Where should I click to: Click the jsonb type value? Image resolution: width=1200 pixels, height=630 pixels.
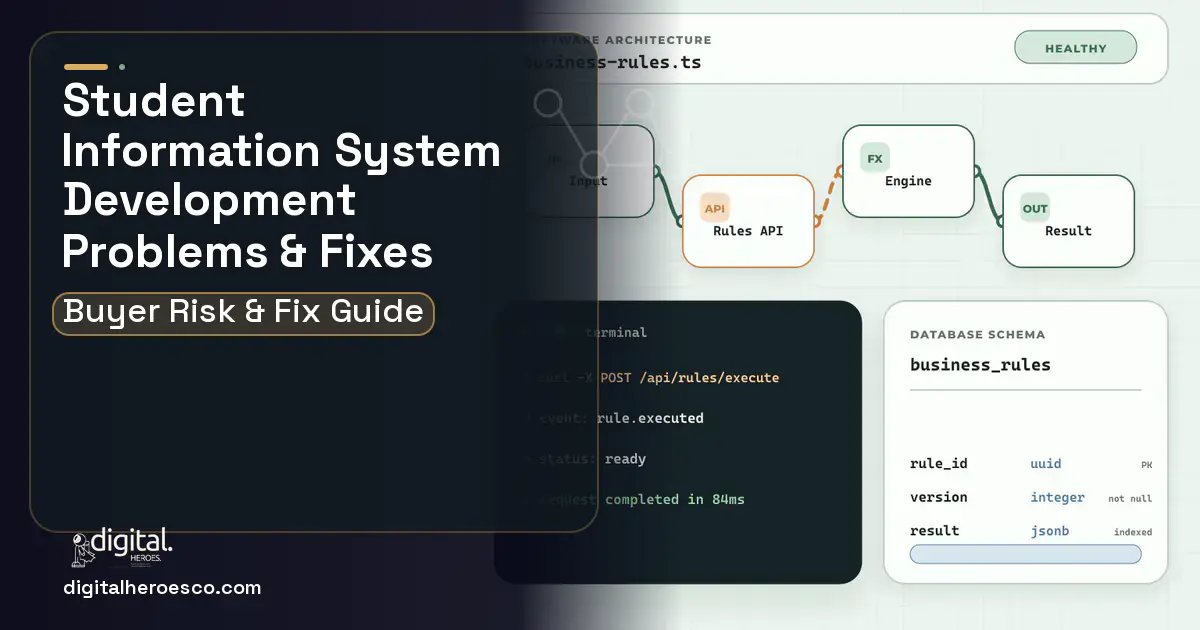pos(1049,531)
